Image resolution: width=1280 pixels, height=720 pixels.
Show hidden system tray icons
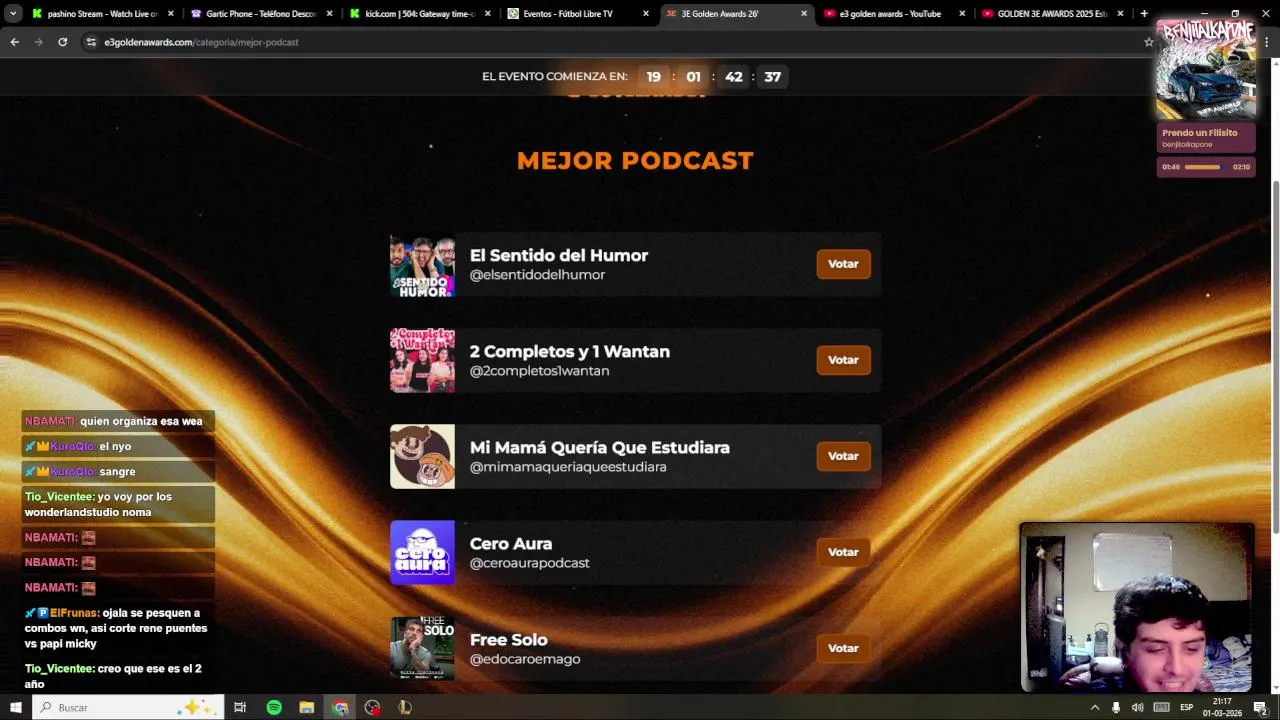tap(1095, 707)
